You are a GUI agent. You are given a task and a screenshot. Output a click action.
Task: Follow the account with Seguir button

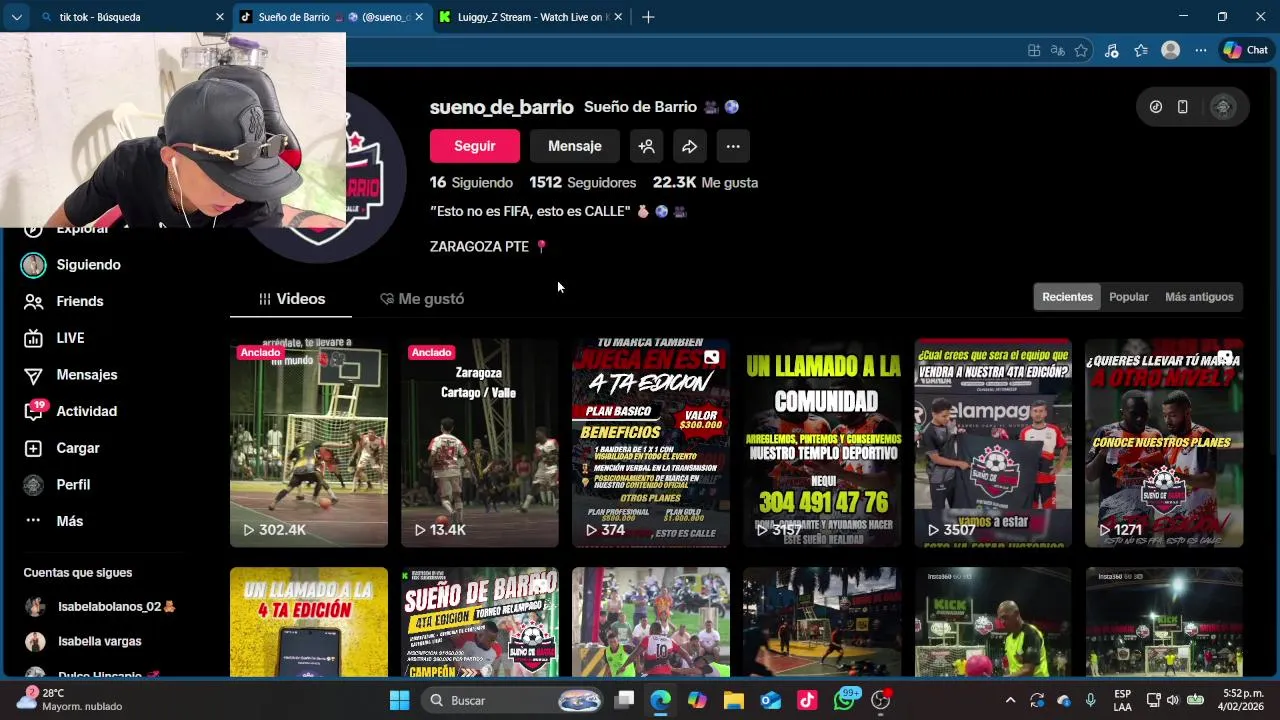(x=475, y=146)
